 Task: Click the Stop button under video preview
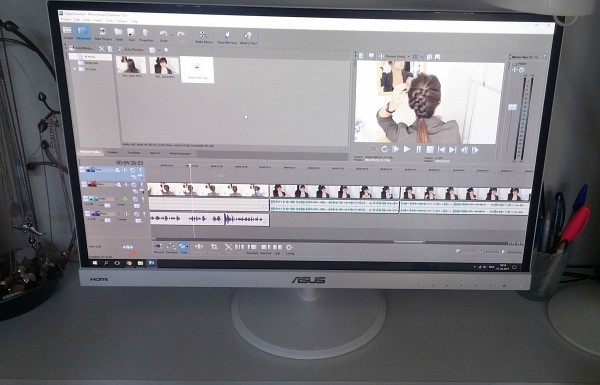pyautogui.click(x=430, y=149)
